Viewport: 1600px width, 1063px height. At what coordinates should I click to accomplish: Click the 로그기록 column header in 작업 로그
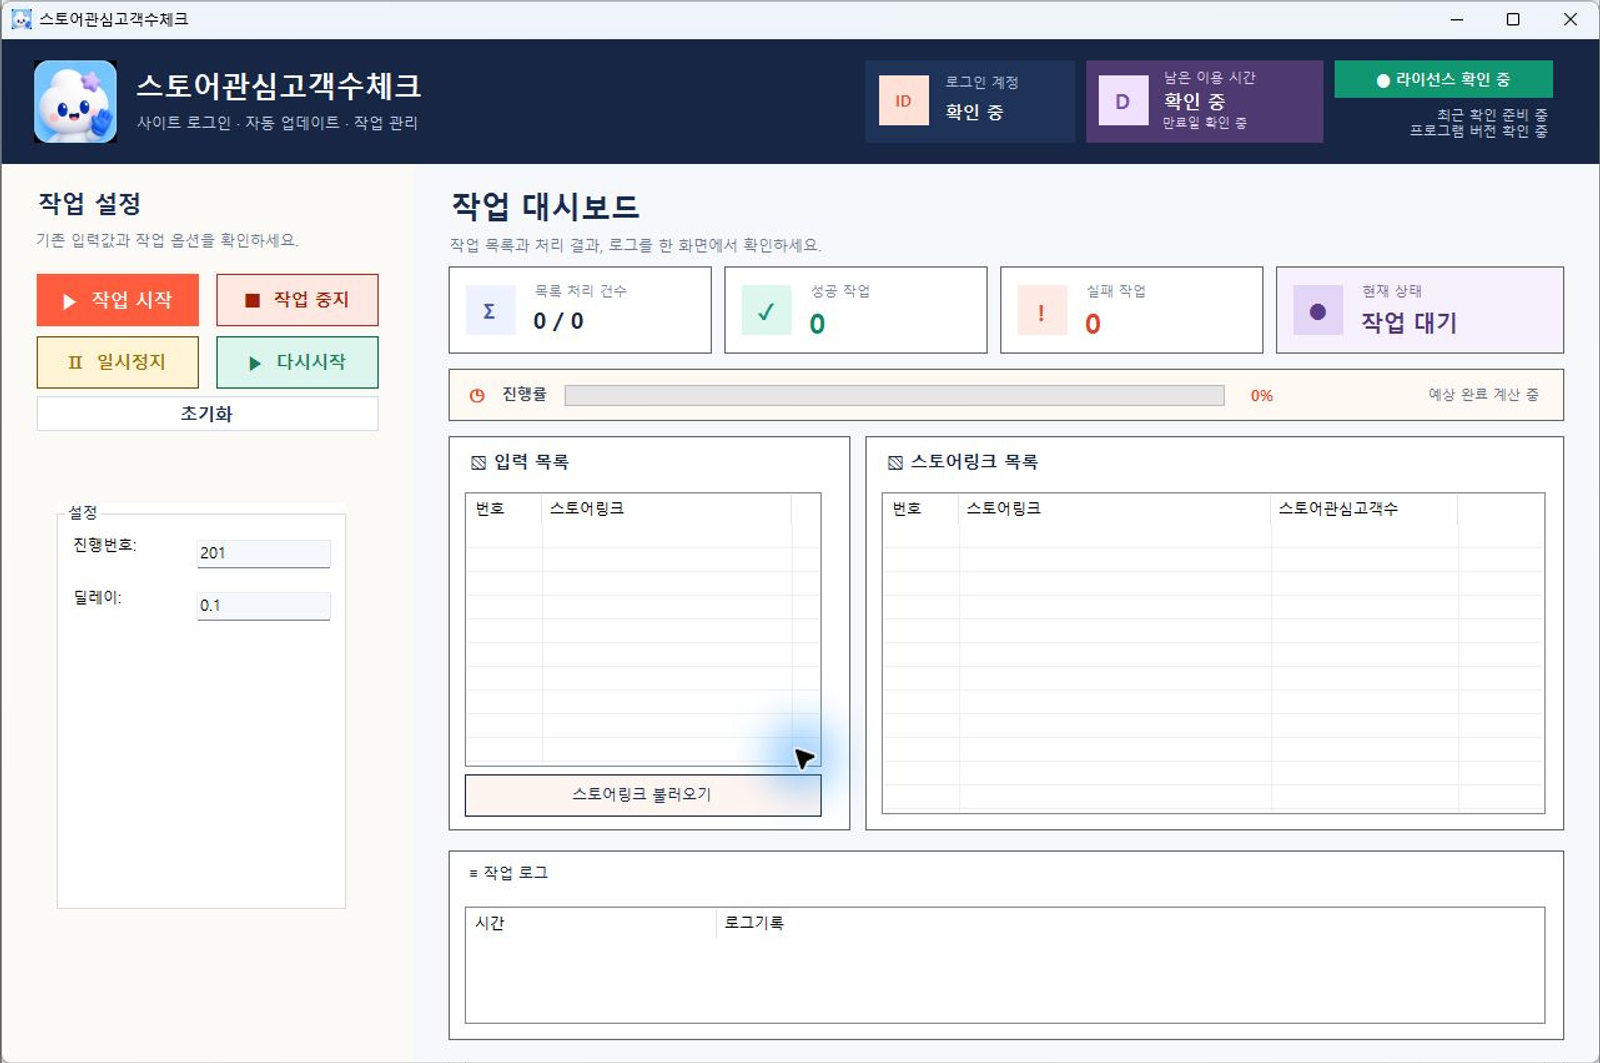click(1130, 923)
